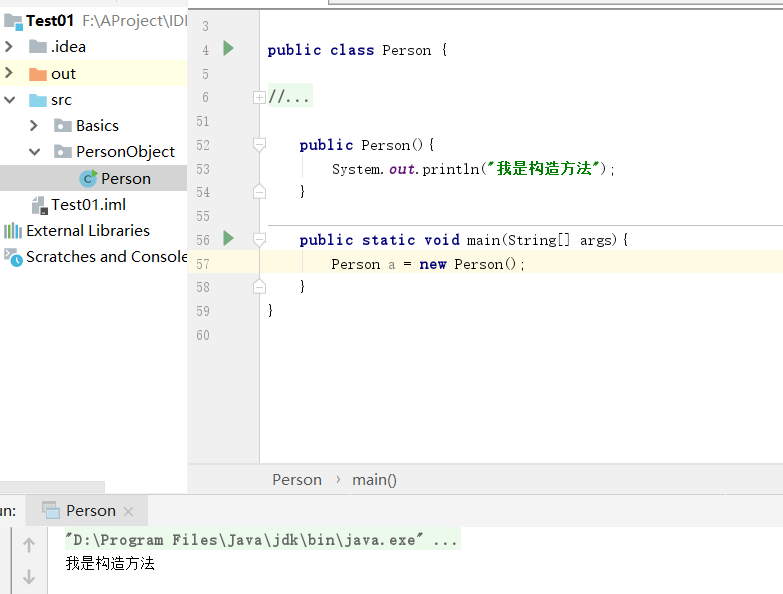Select External Libraries node
Image resolution: width=783 pixels, height=594 pixels.
click(88, 231)
